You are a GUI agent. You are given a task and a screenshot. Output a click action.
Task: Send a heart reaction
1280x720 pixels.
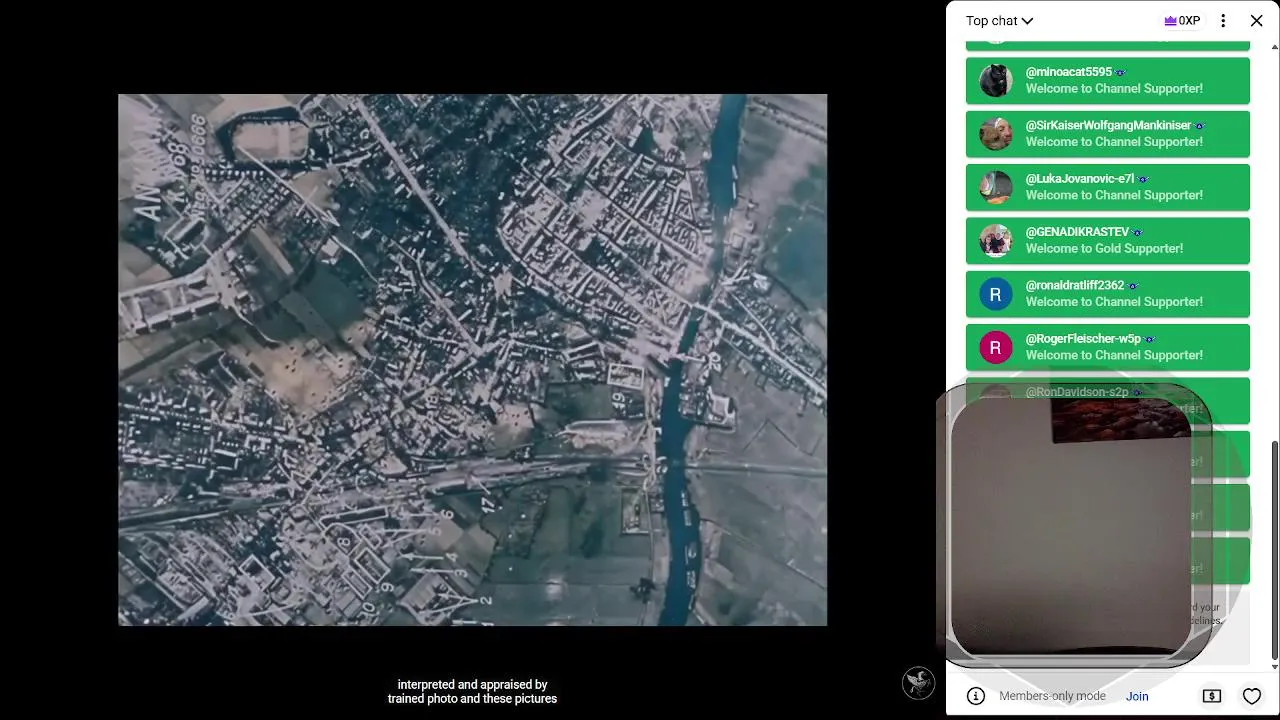1252,696
